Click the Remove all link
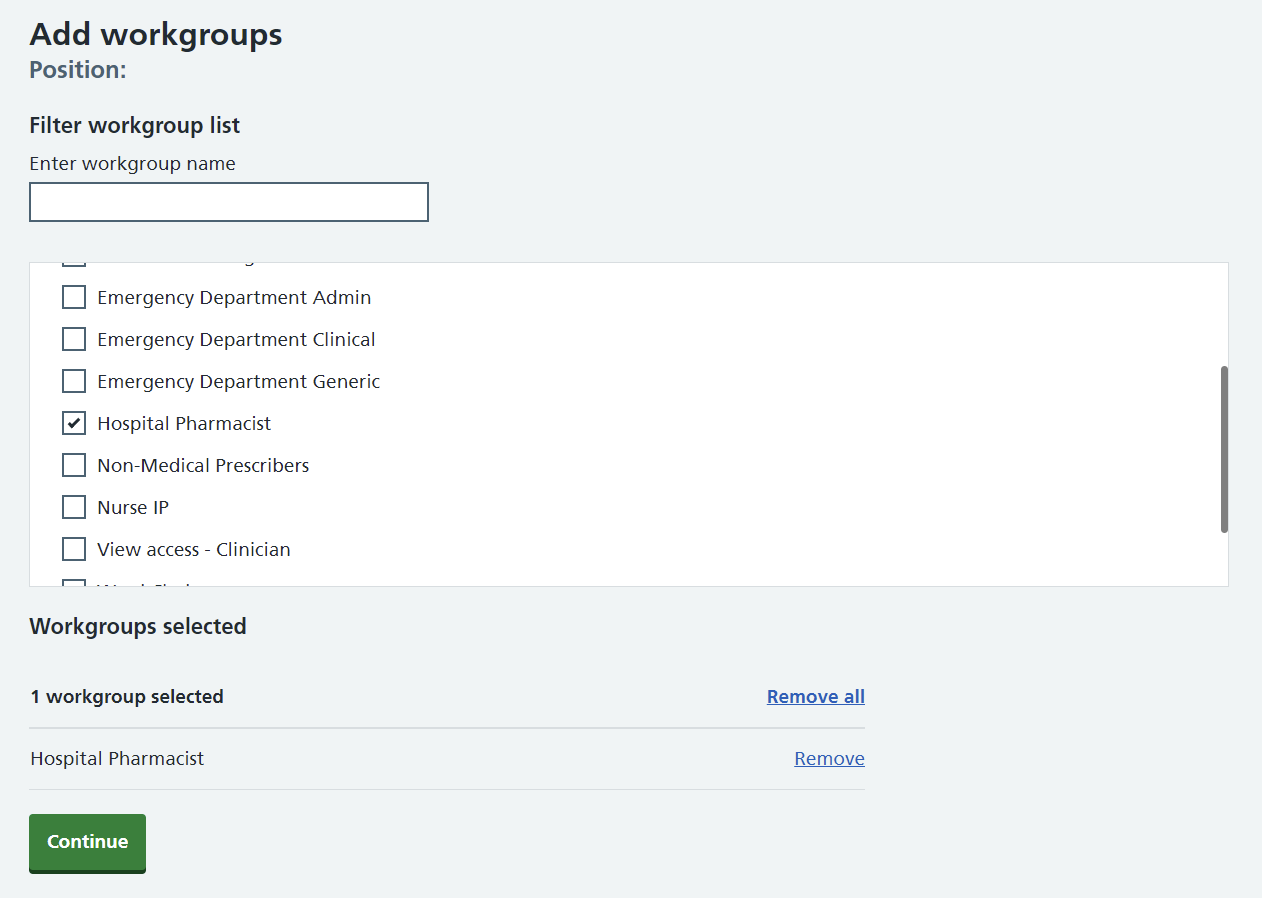1262x898 pixels. click(x=816, y=697)
